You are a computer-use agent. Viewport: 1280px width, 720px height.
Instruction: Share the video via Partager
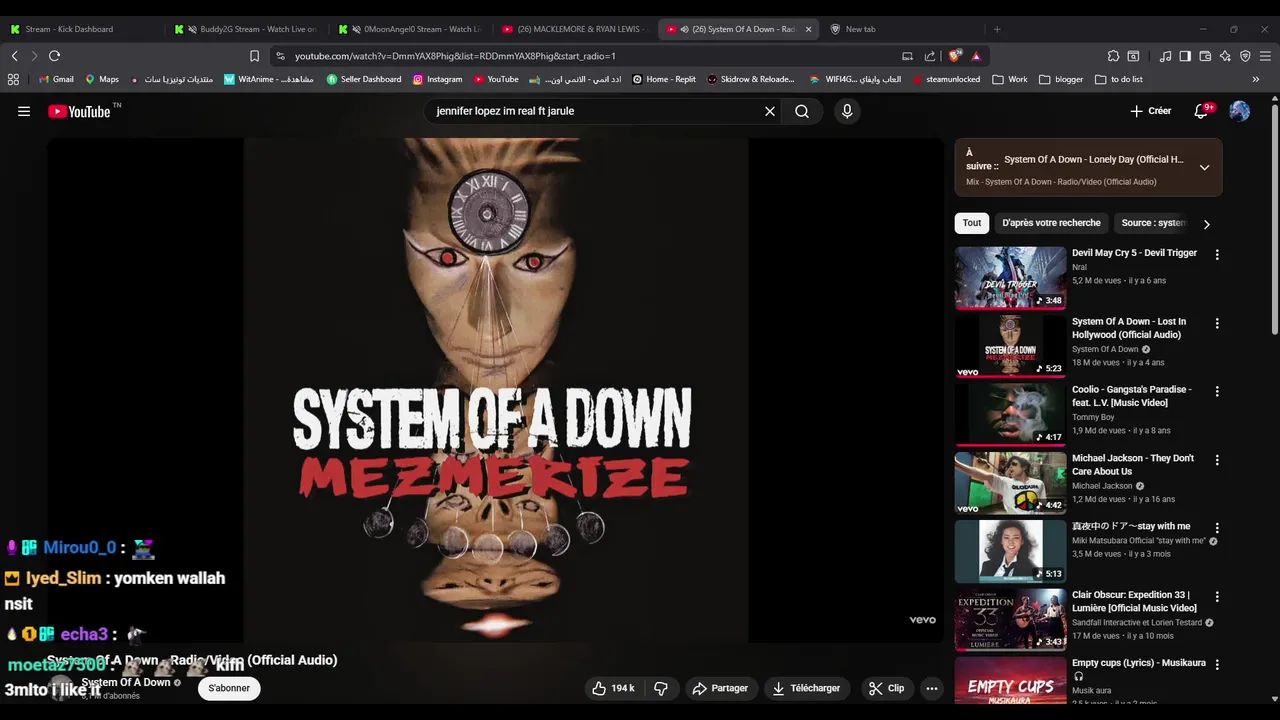coord(720,688)
